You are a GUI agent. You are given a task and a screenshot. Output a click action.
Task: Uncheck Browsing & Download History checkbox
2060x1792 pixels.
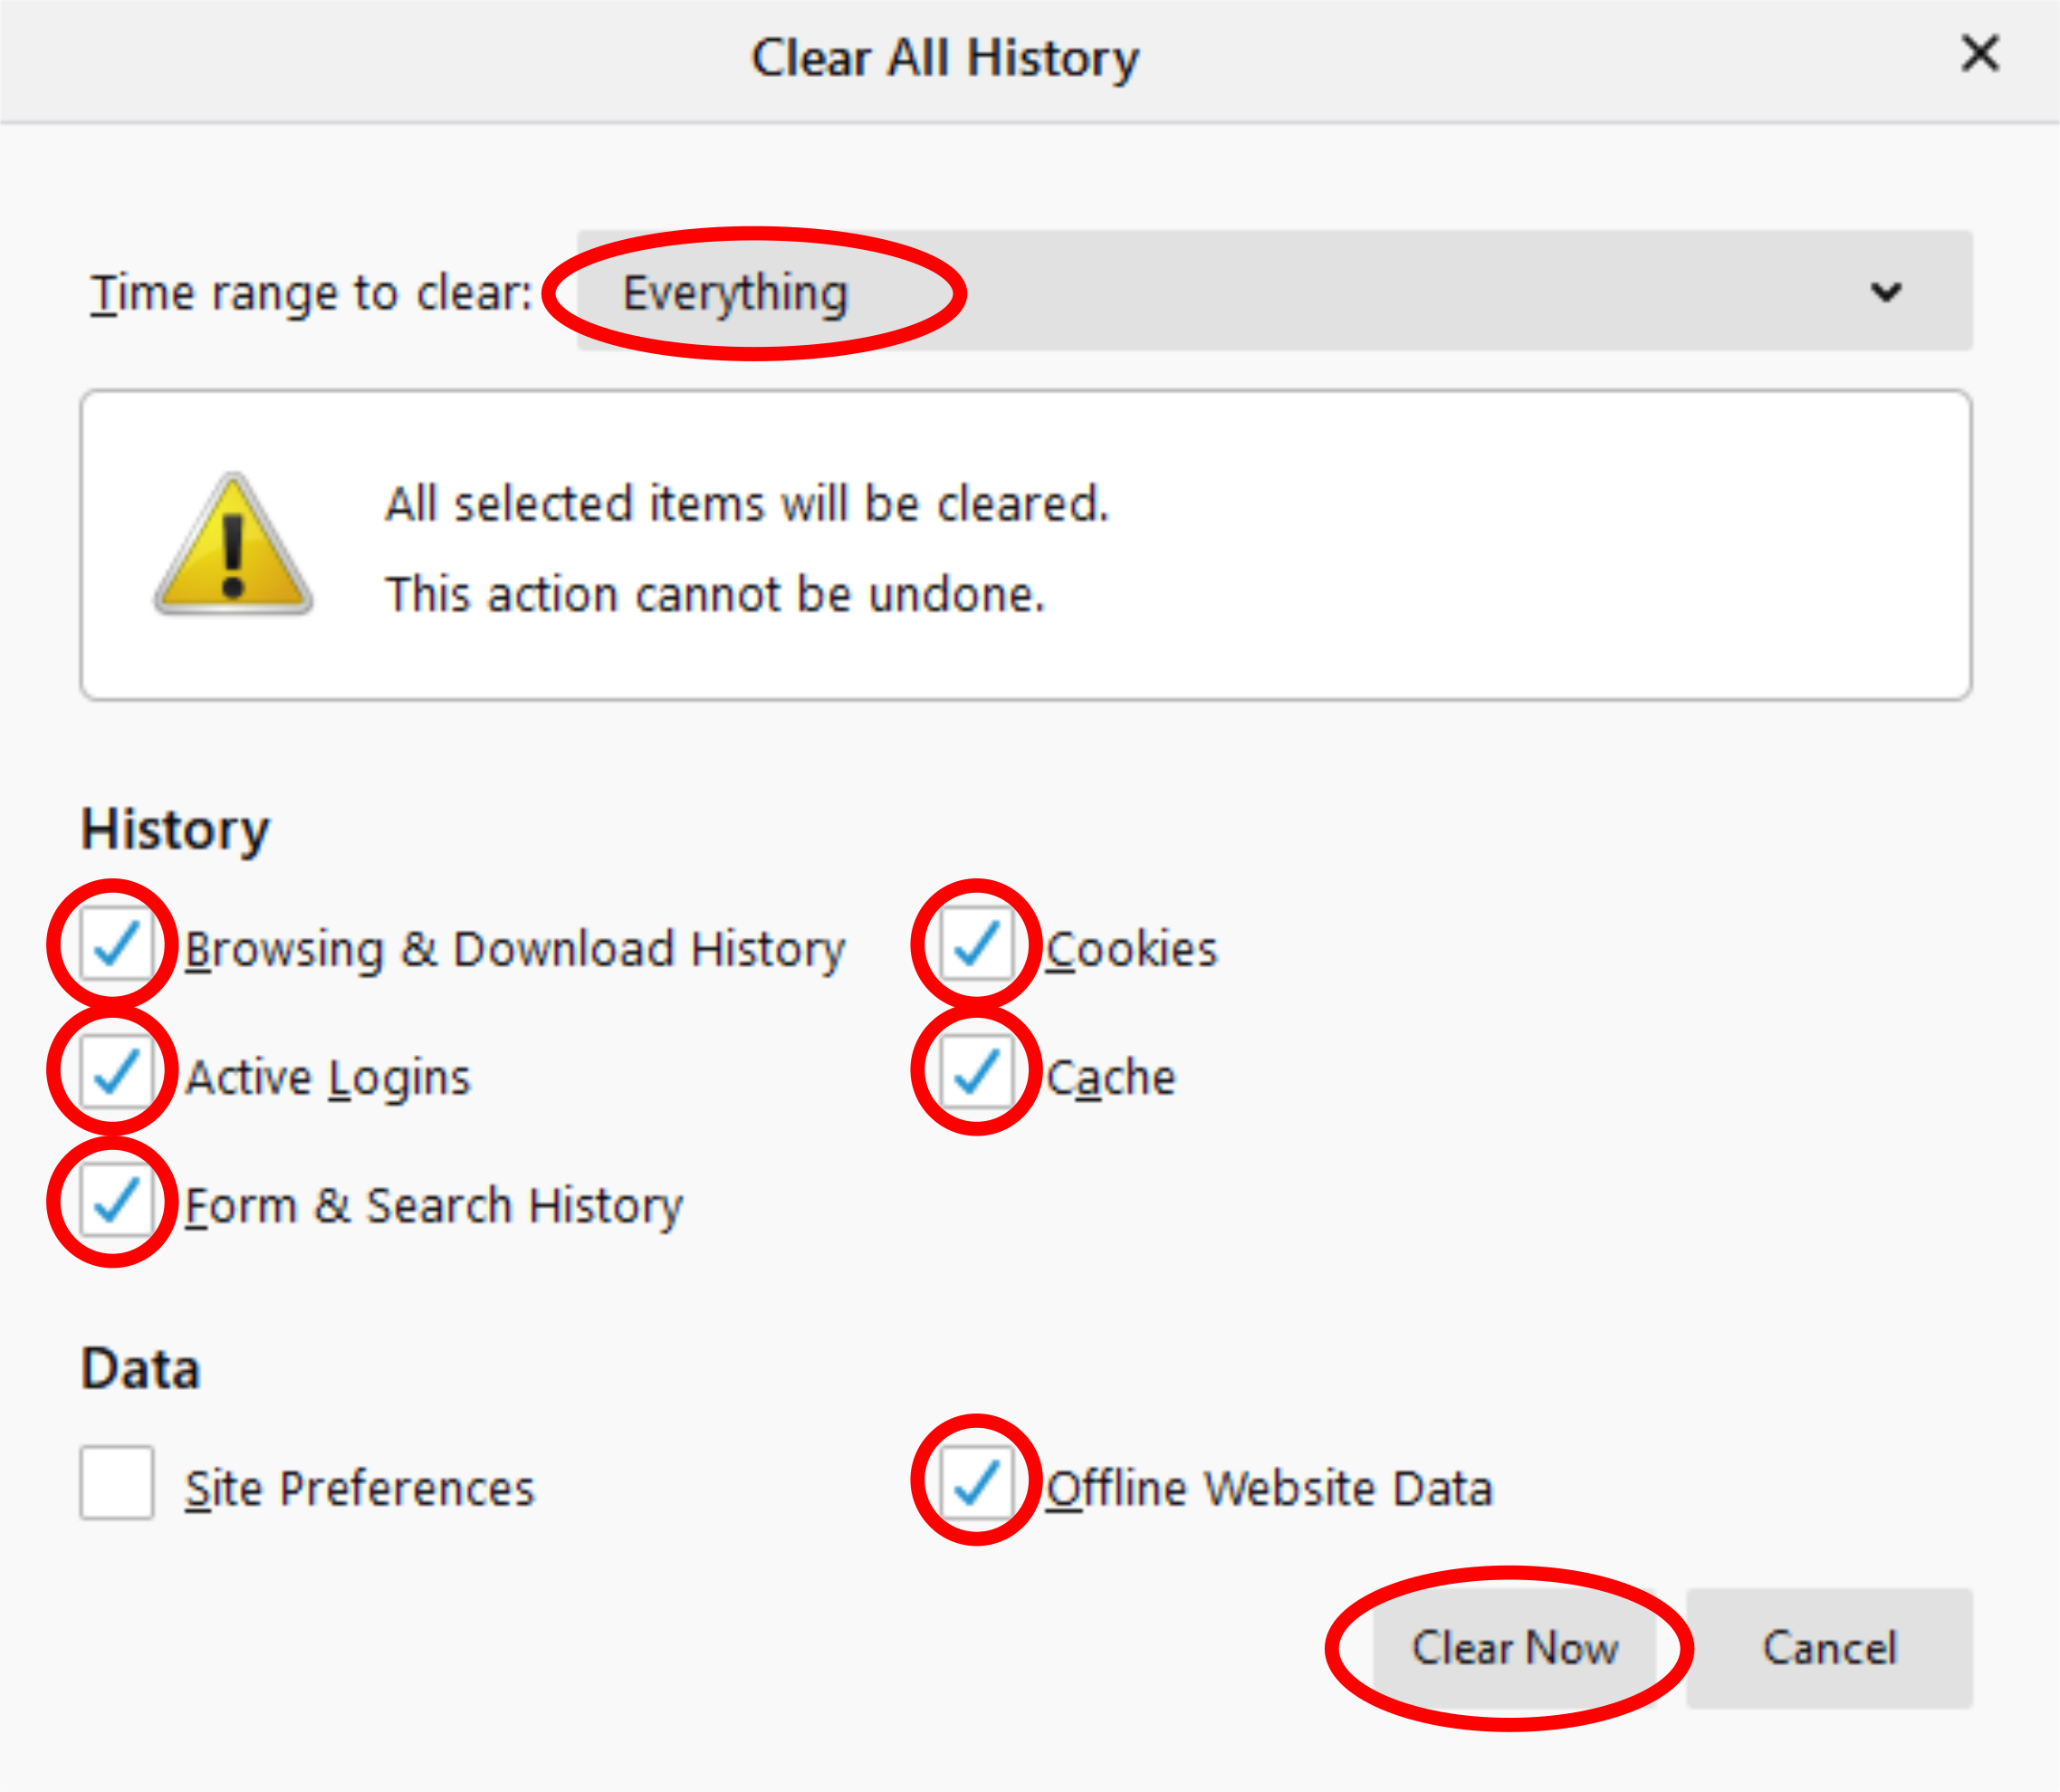(x=116, y=945)
